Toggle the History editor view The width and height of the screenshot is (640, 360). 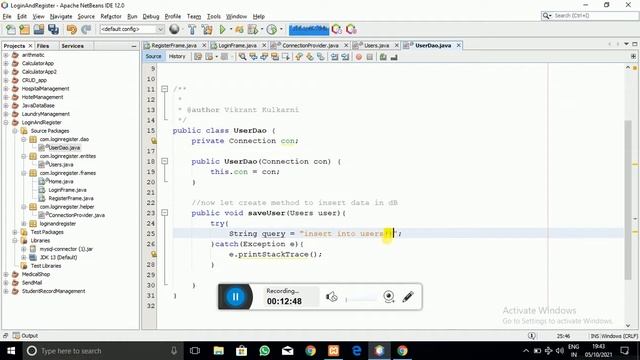point(177,57)
